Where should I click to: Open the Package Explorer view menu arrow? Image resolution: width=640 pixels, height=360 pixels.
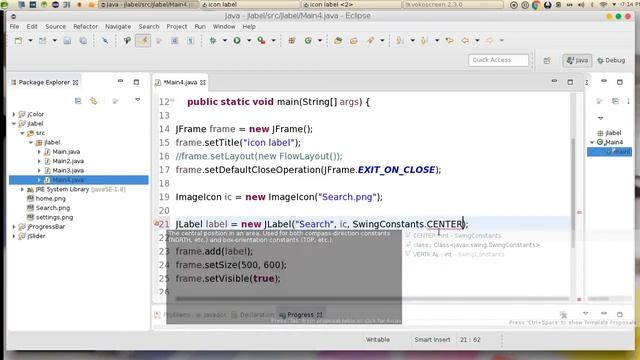pos(138,100)
